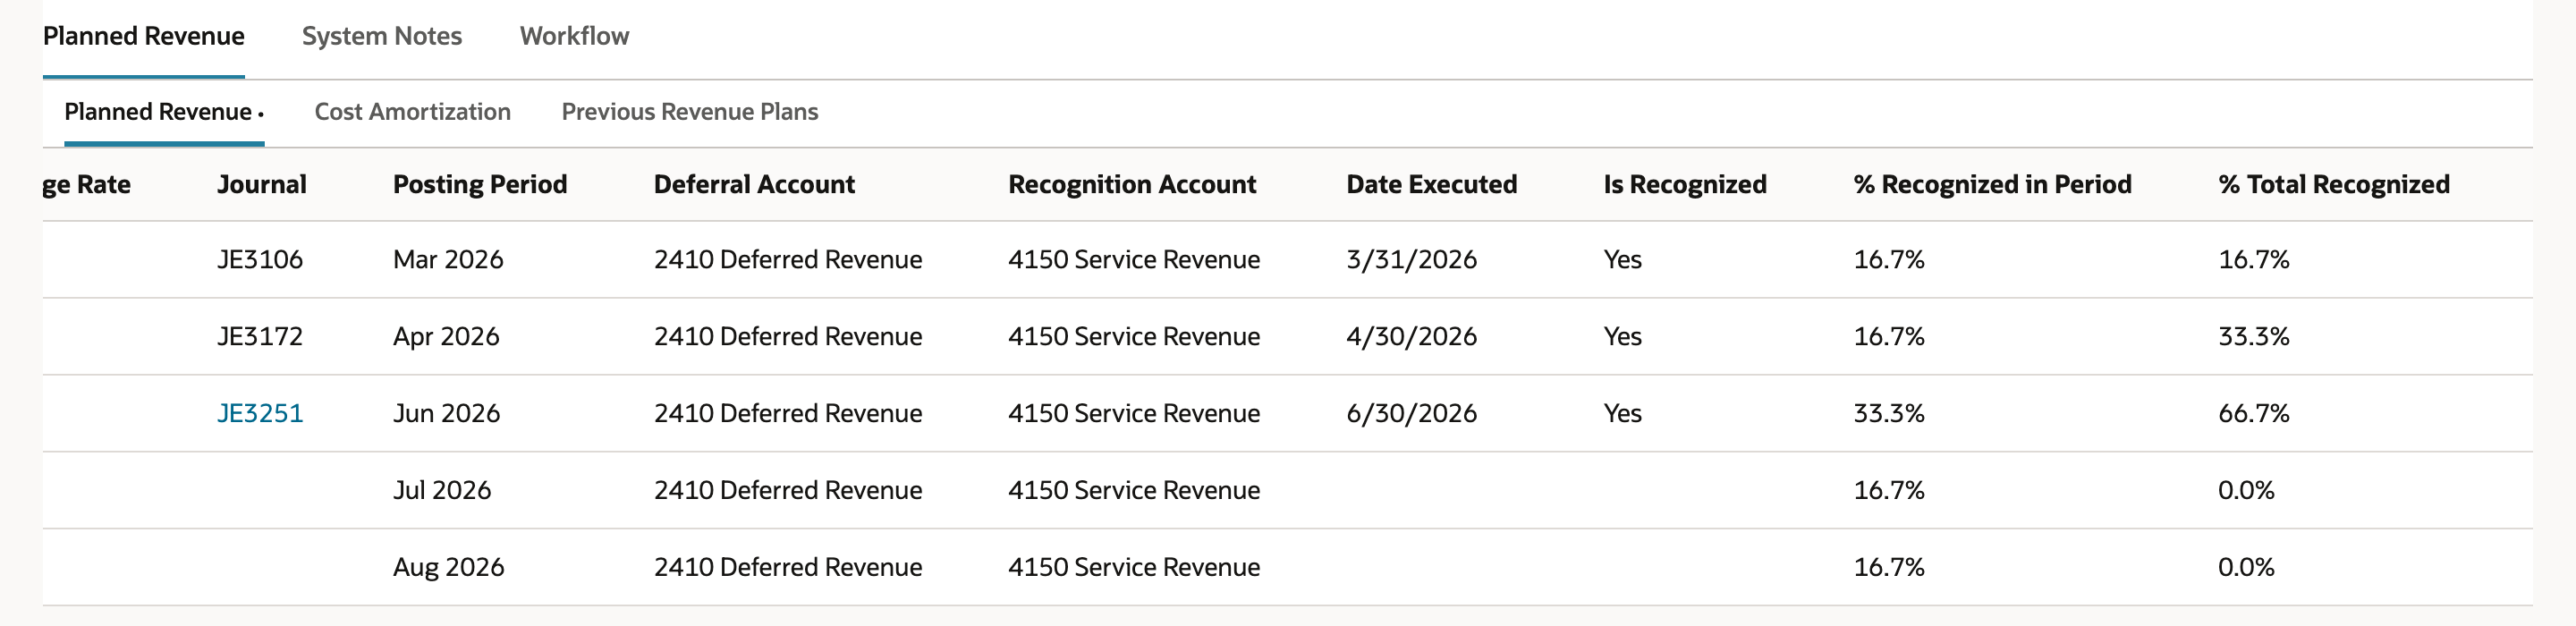
Task: Click the JE3106 journal cell
Action: (x=260, y=259)
